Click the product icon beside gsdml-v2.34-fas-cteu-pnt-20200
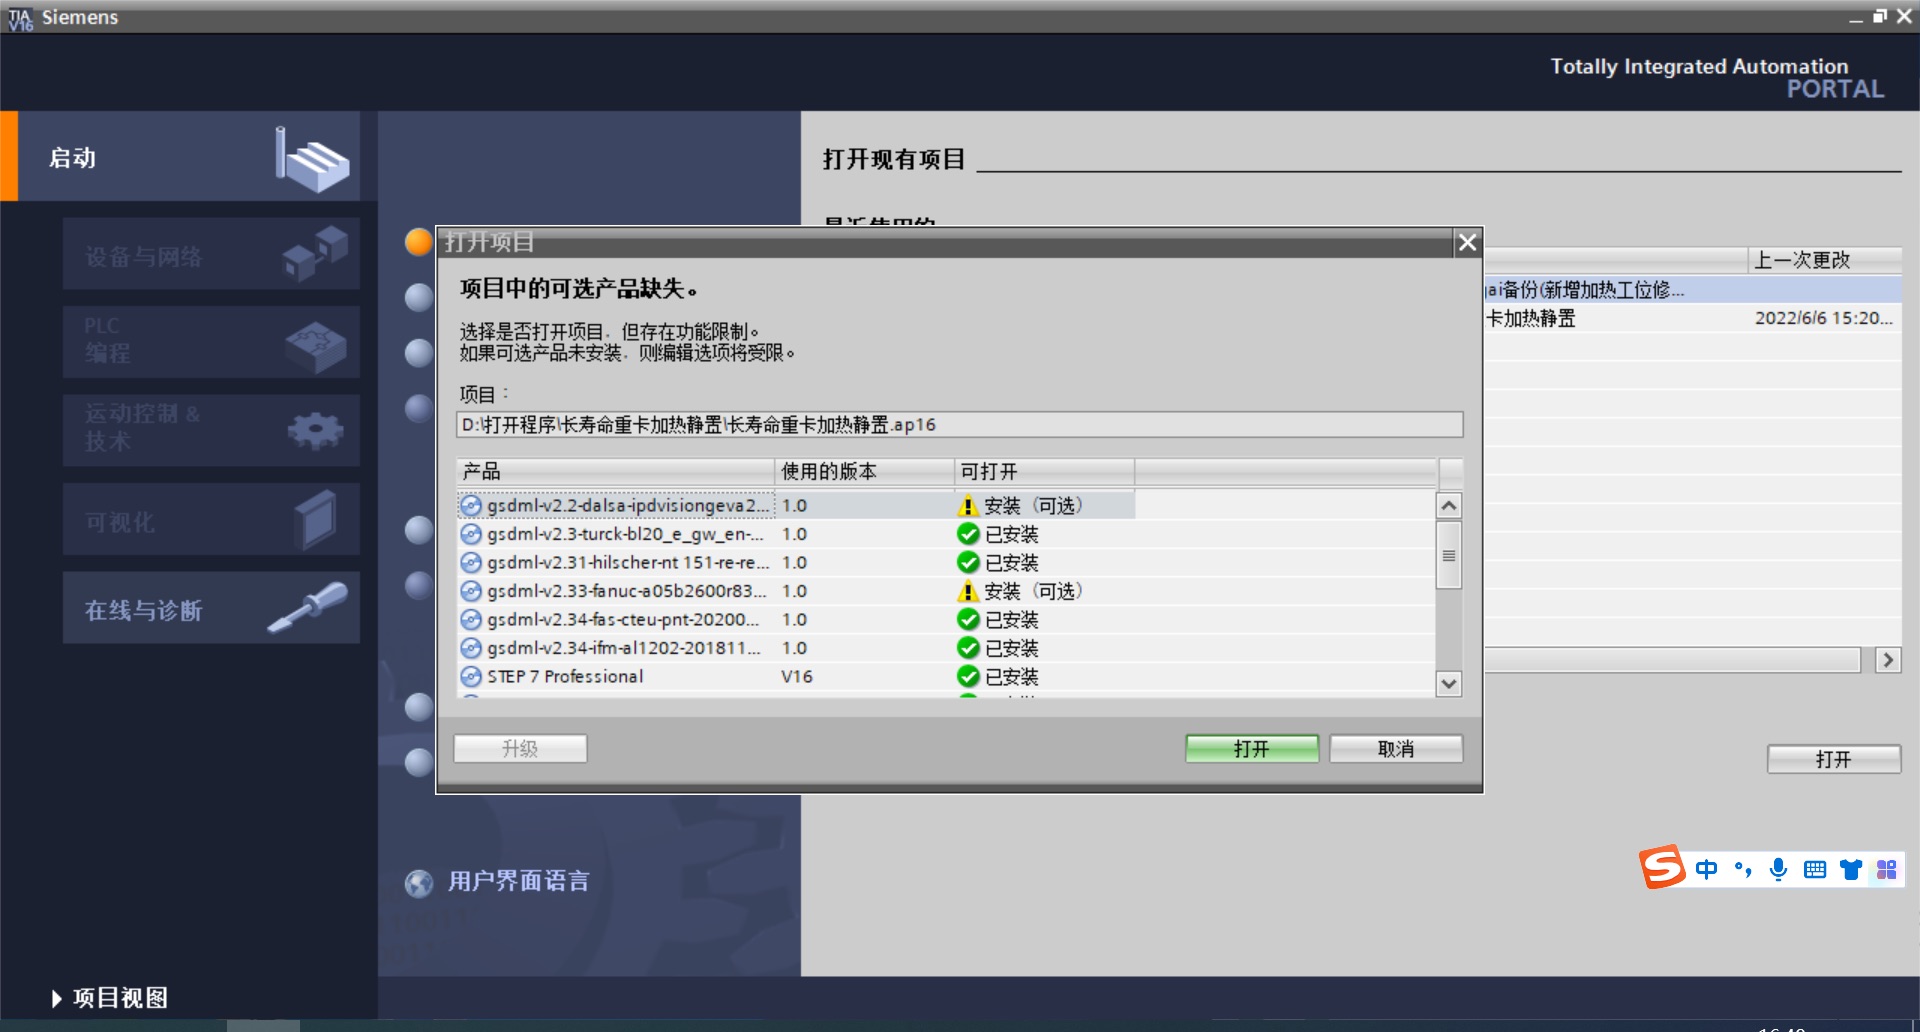The width and height of the screenshot is (1920, 1032). tap(471, 620)
